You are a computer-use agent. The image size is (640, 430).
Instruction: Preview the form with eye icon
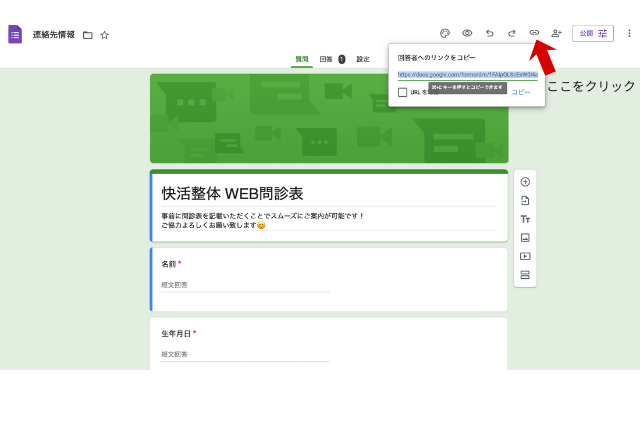(x=467, y=33)
